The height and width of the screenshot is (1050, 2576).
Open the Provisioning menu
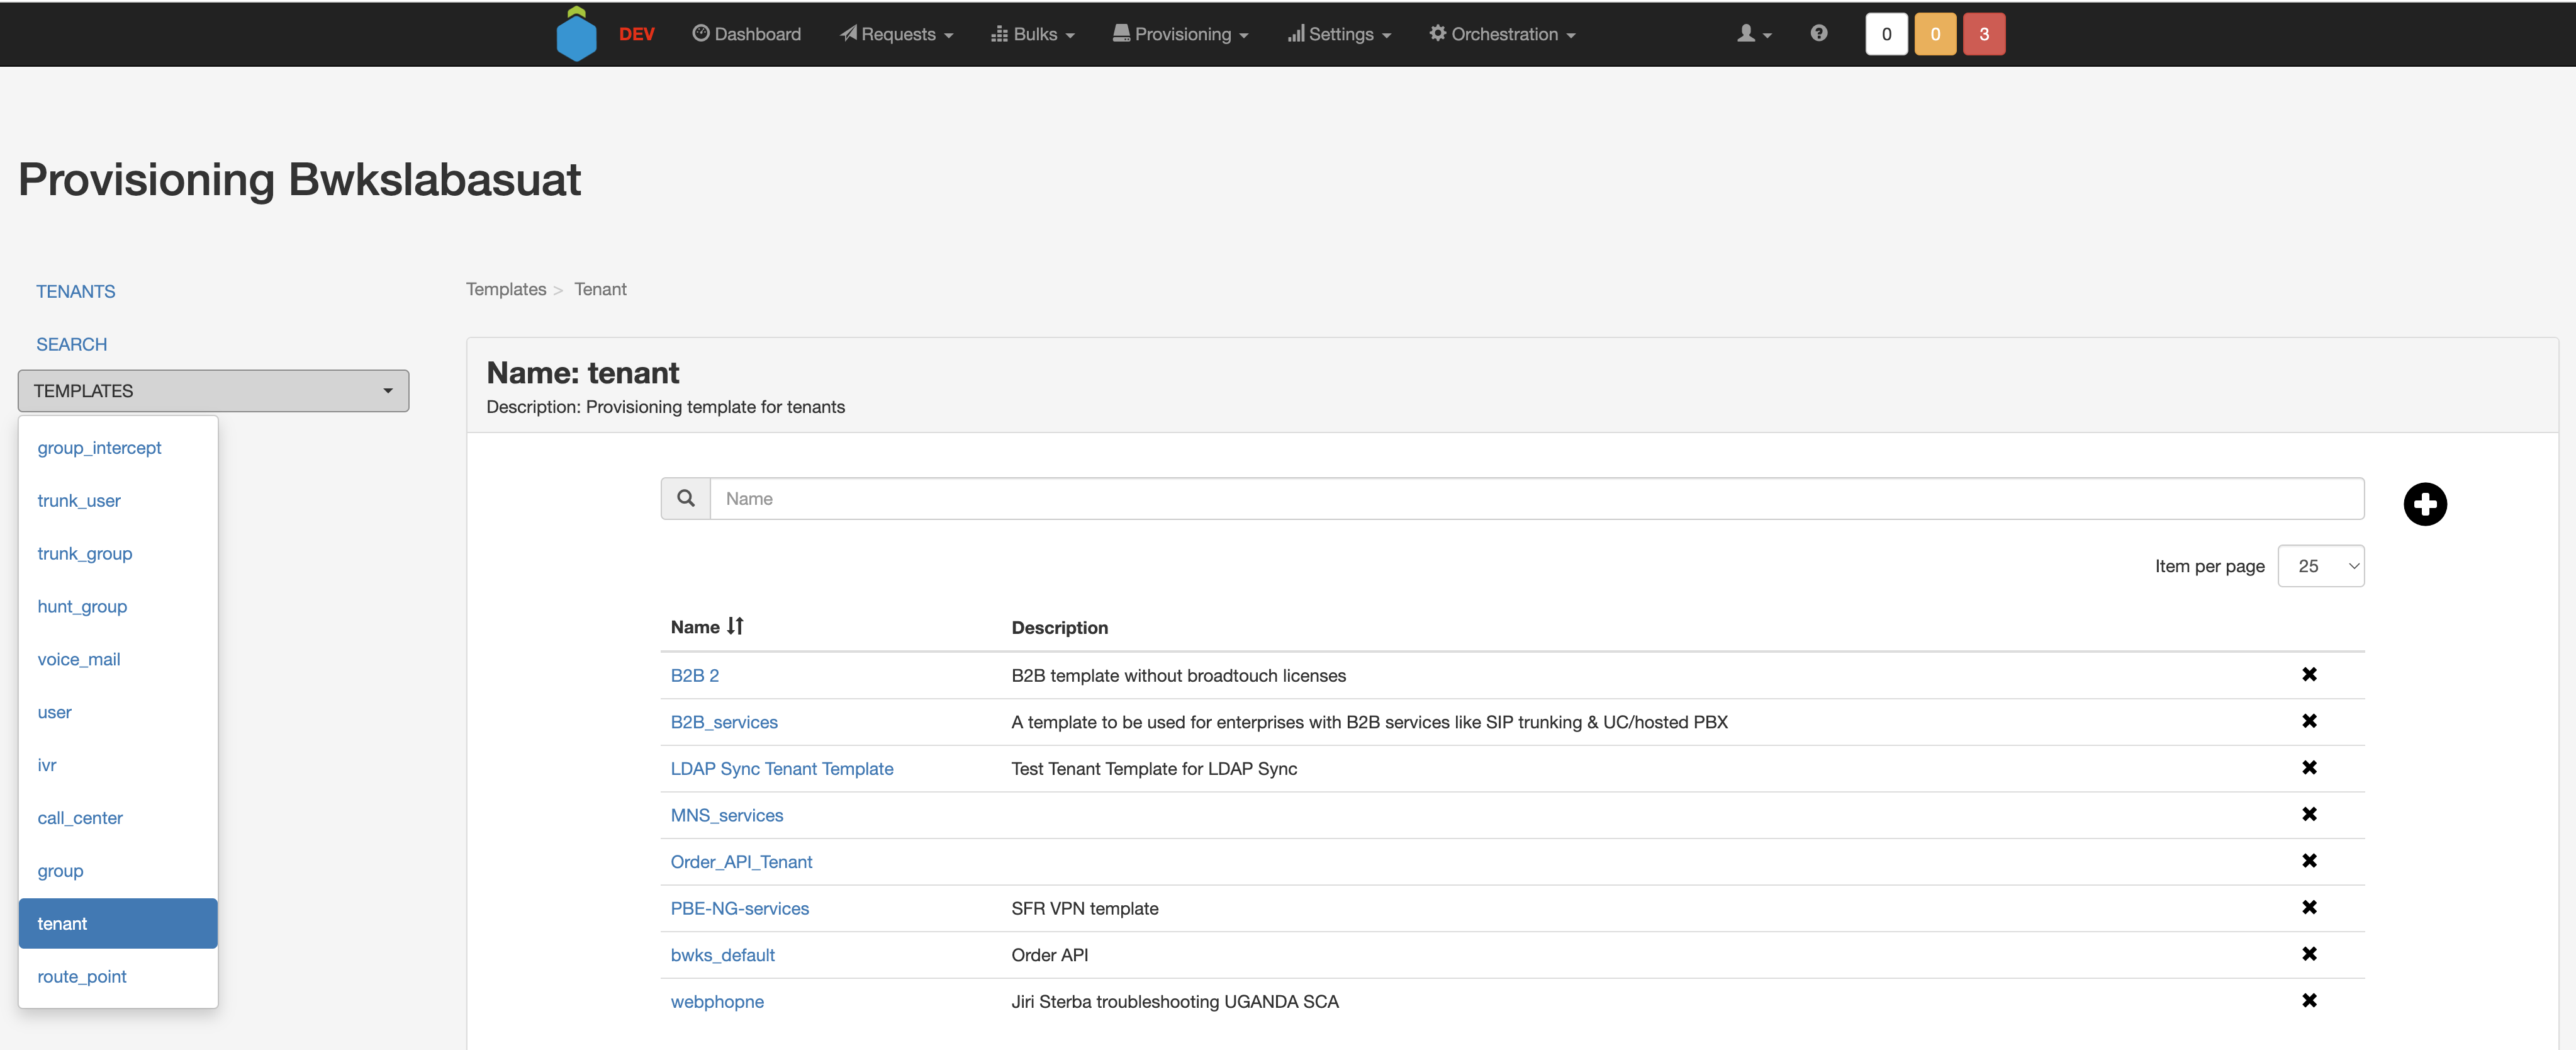click(1180, 34)
